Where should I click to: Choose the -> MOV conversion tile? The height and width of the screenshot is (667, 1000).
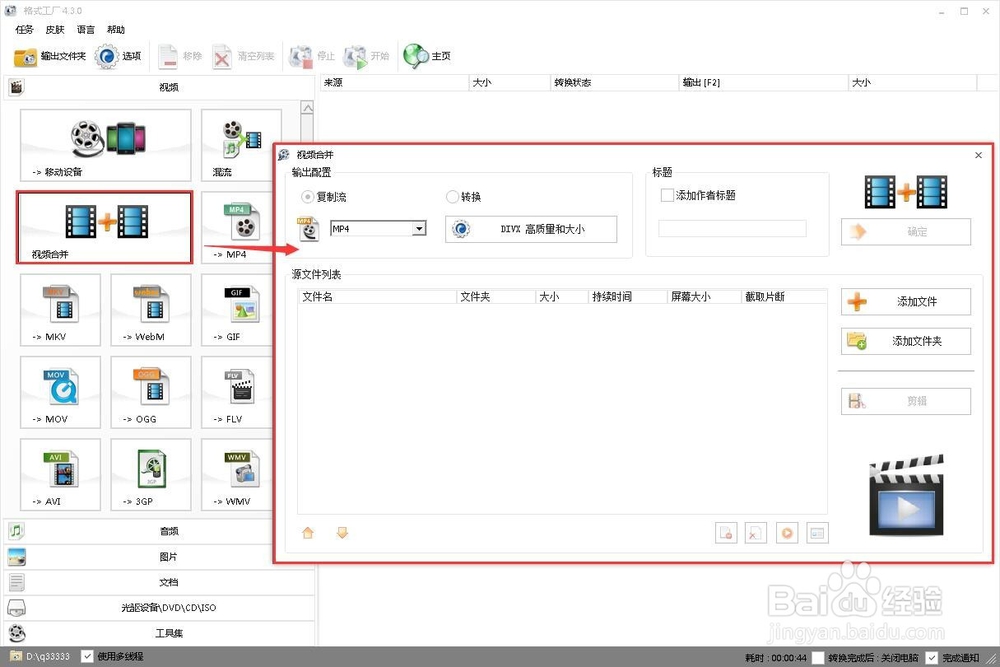coord(60,392)
